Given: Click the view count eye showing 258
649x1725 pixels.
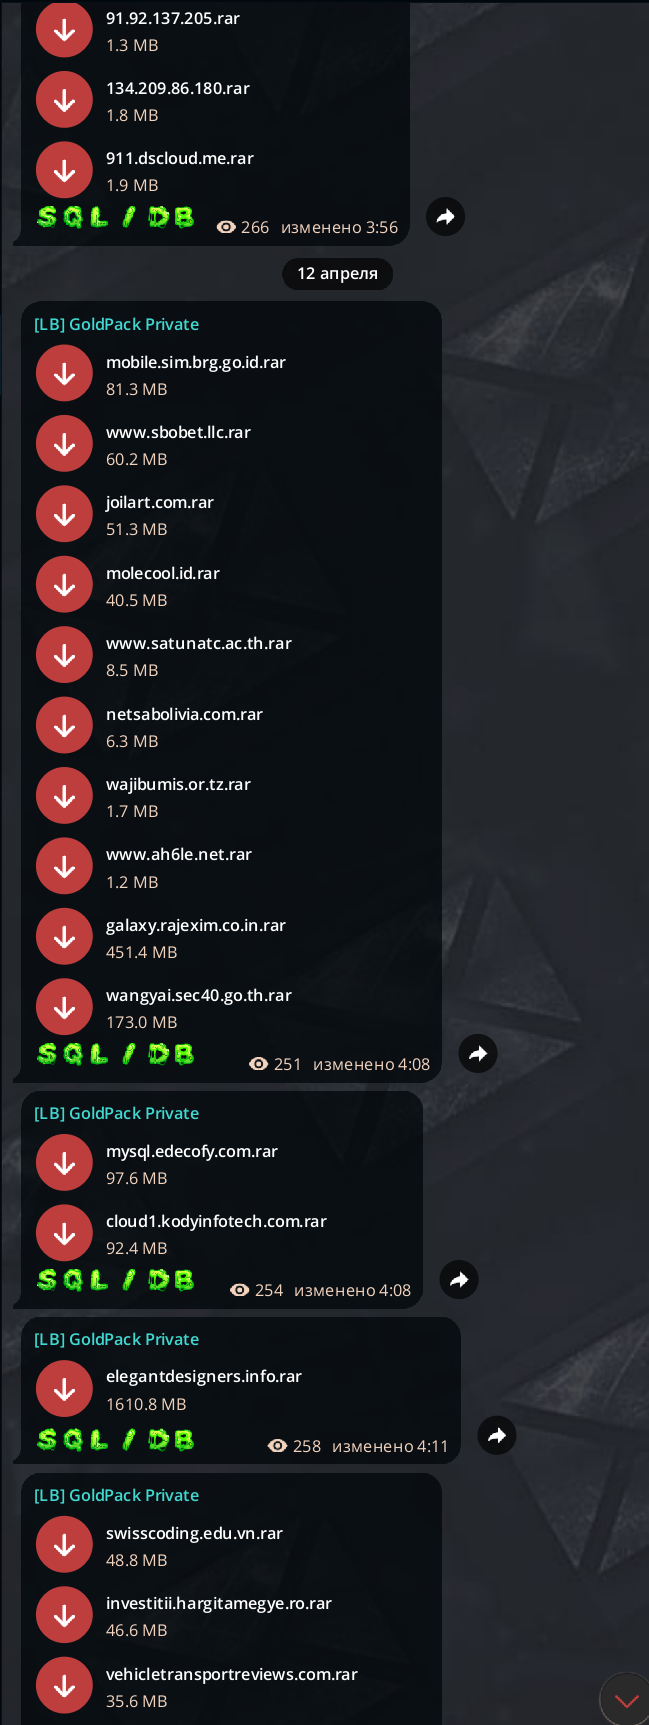Looking at the screenshot, I should pyautogui.click(x=278, y=1446).
